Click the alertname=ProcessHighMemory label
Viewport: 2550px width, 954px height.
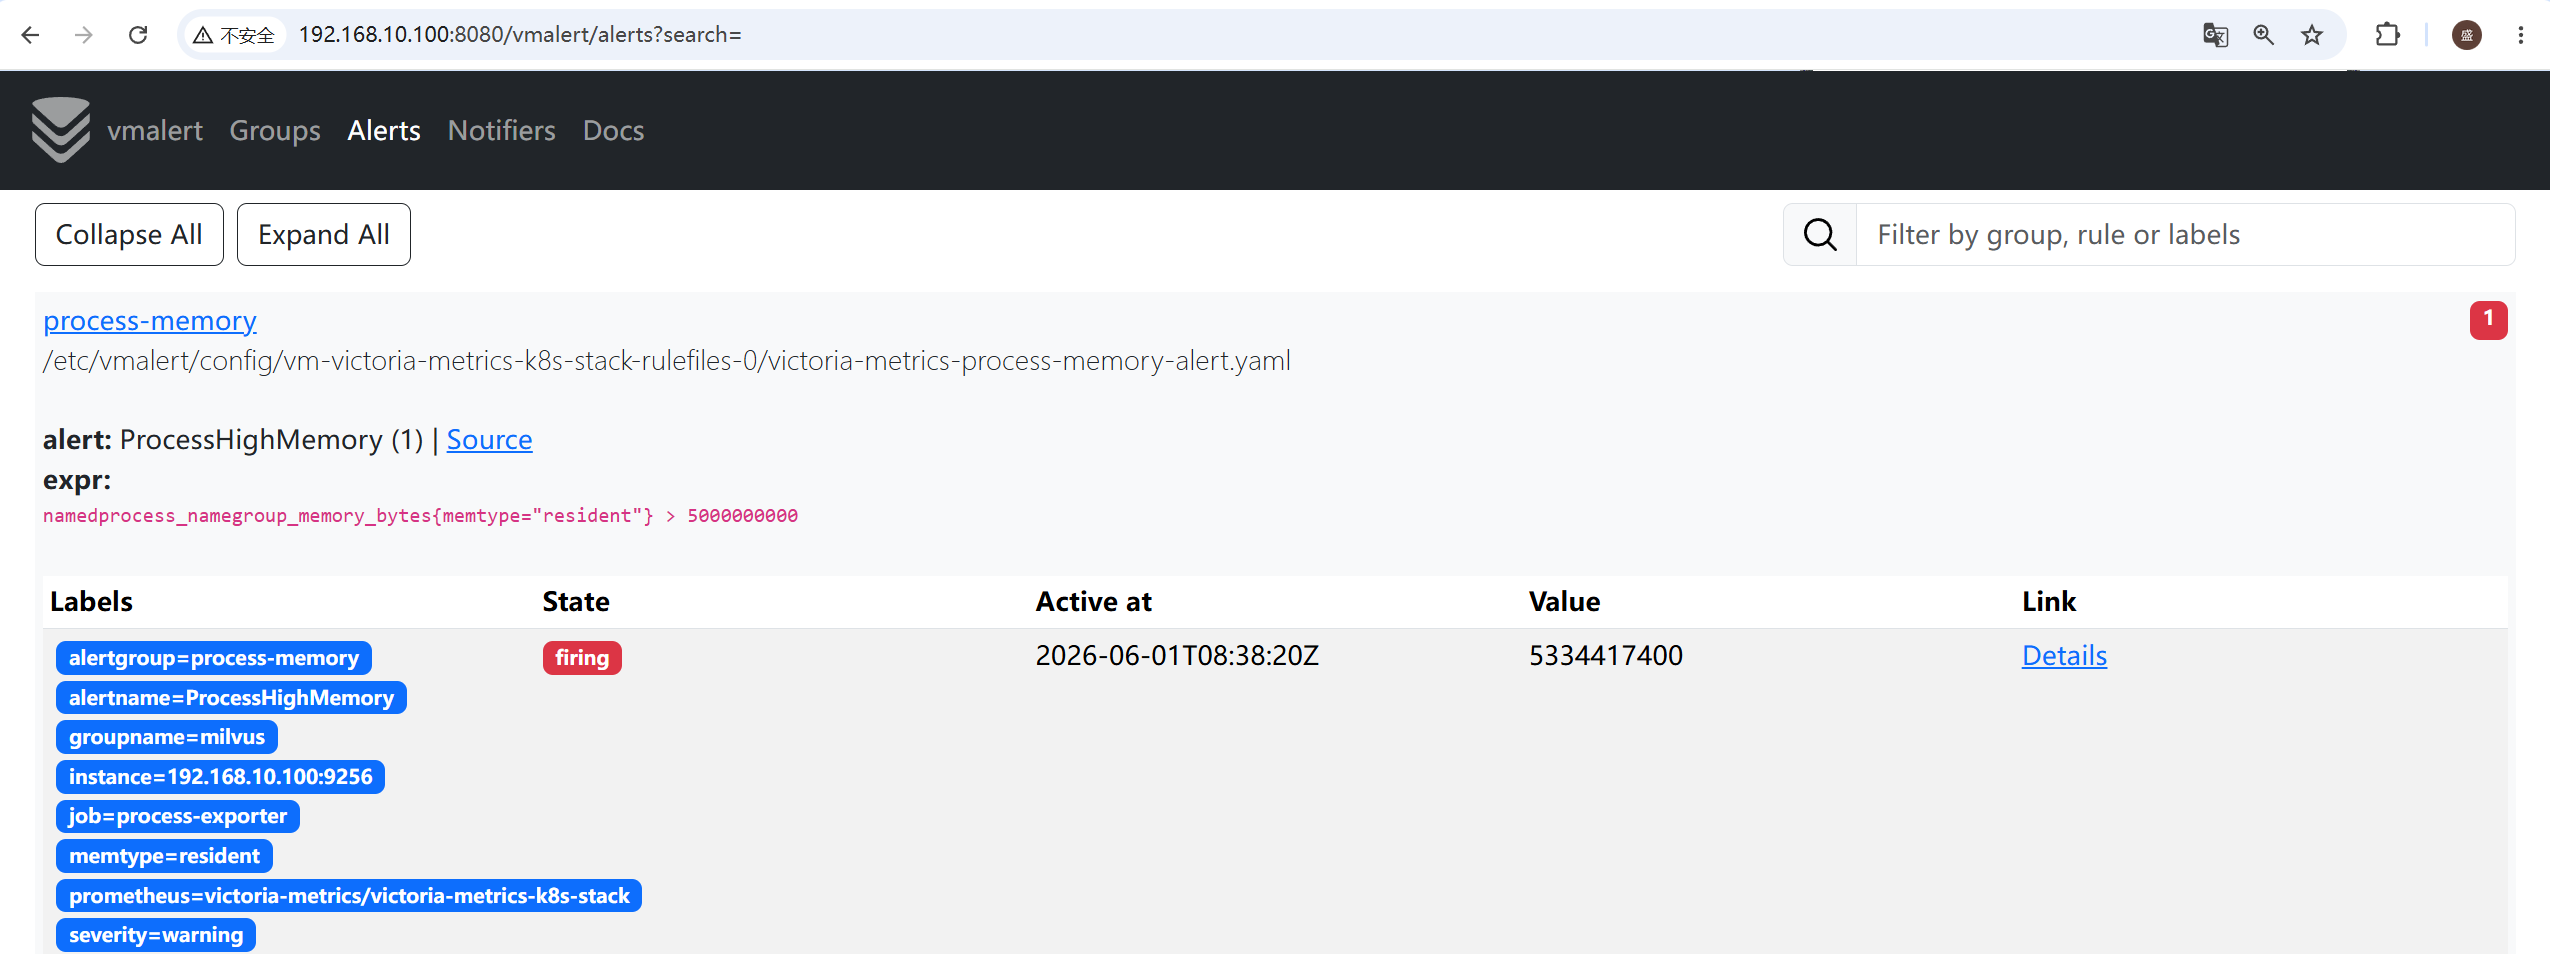click(x=231, y=698)
